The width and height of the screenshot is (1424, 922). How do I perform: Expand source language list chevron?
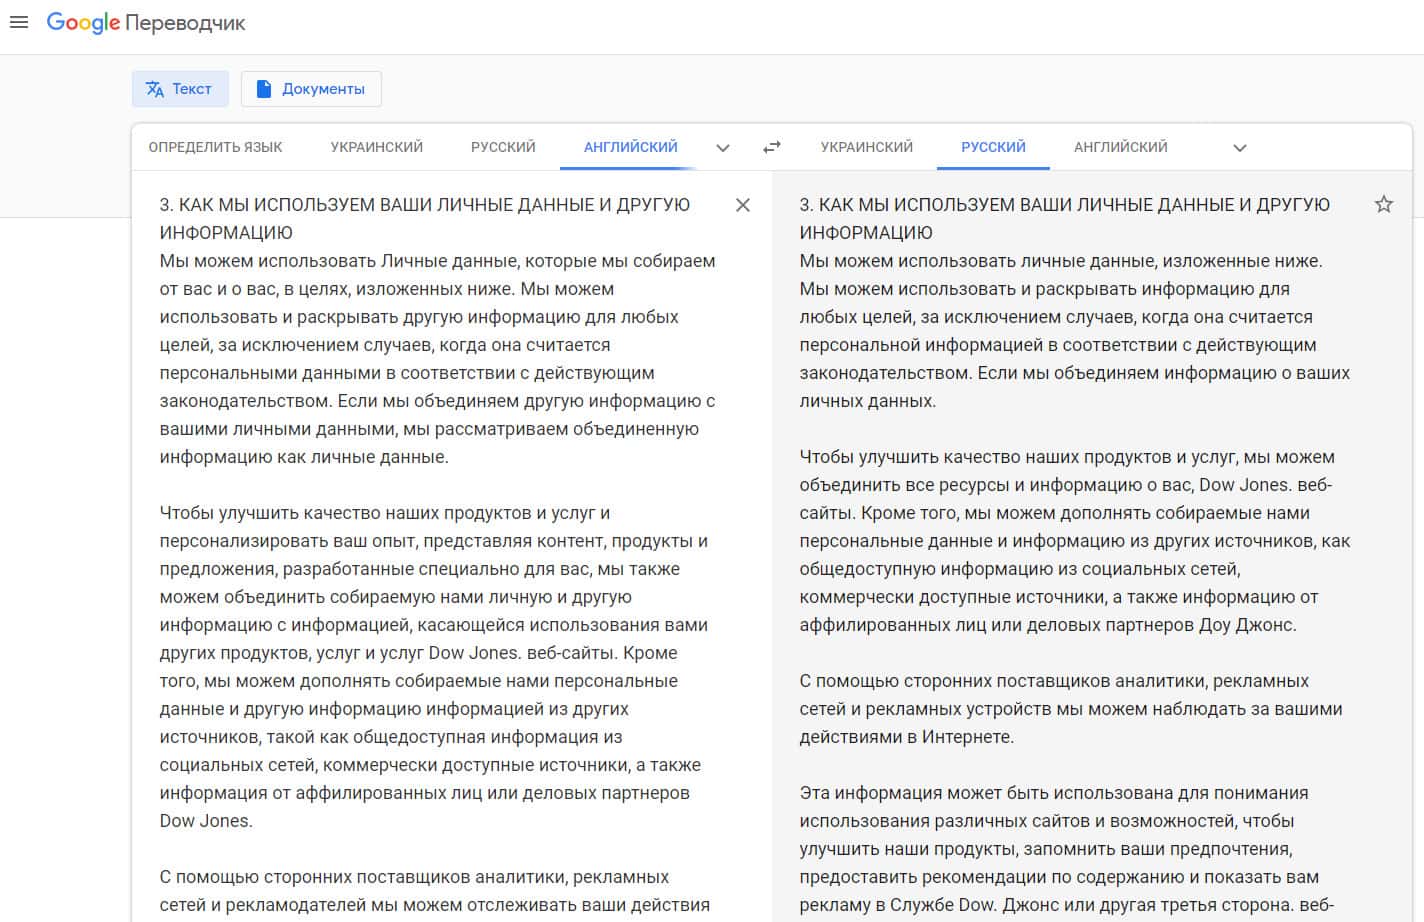(x=723, y=148)
